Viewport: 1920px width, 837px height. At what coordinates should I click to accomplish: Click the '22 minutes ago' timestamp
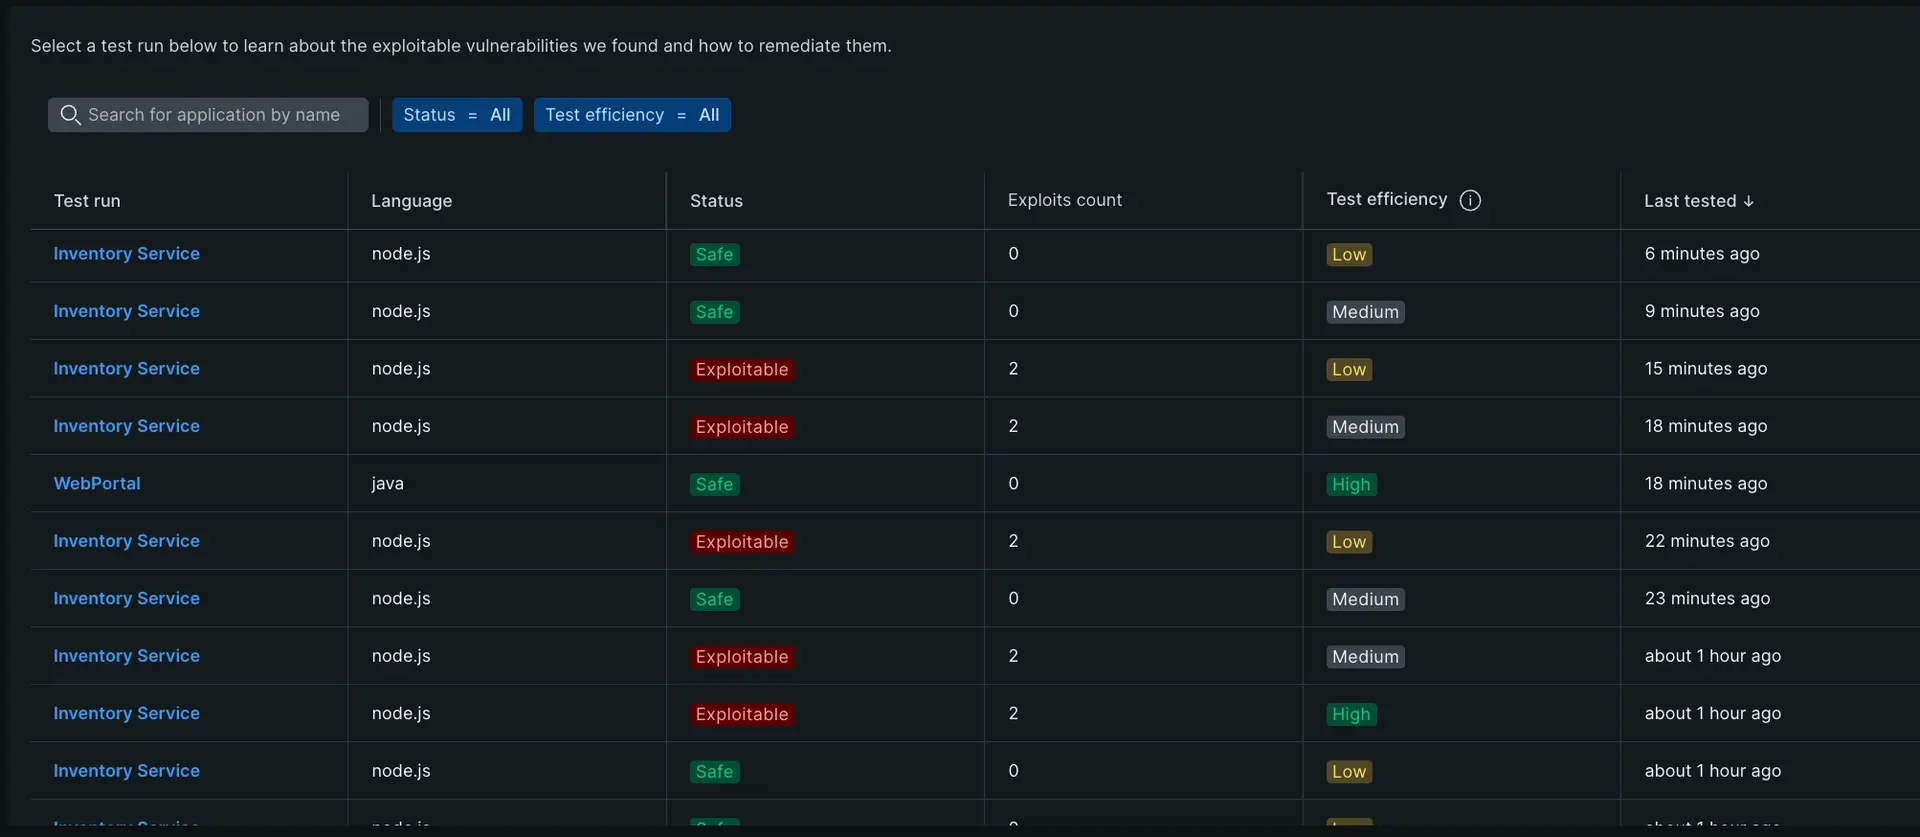point(1707,541)
